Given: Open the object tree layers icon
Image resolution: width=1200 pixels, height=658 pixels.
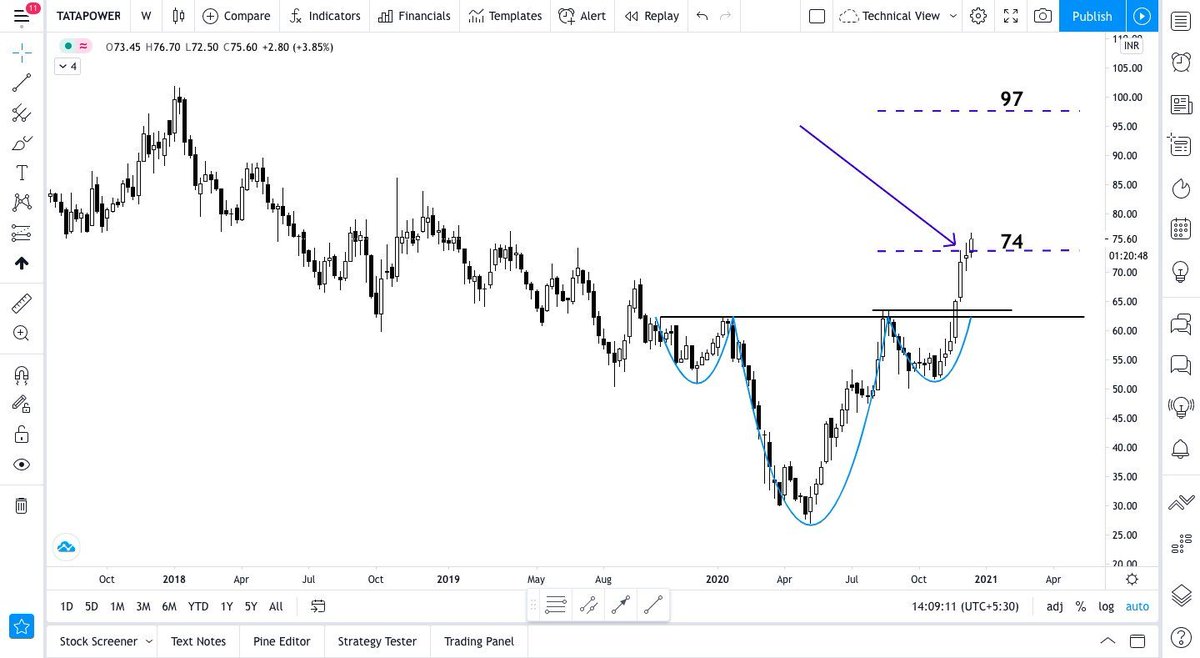Looking at the screenshot, I should point(1180,595).
